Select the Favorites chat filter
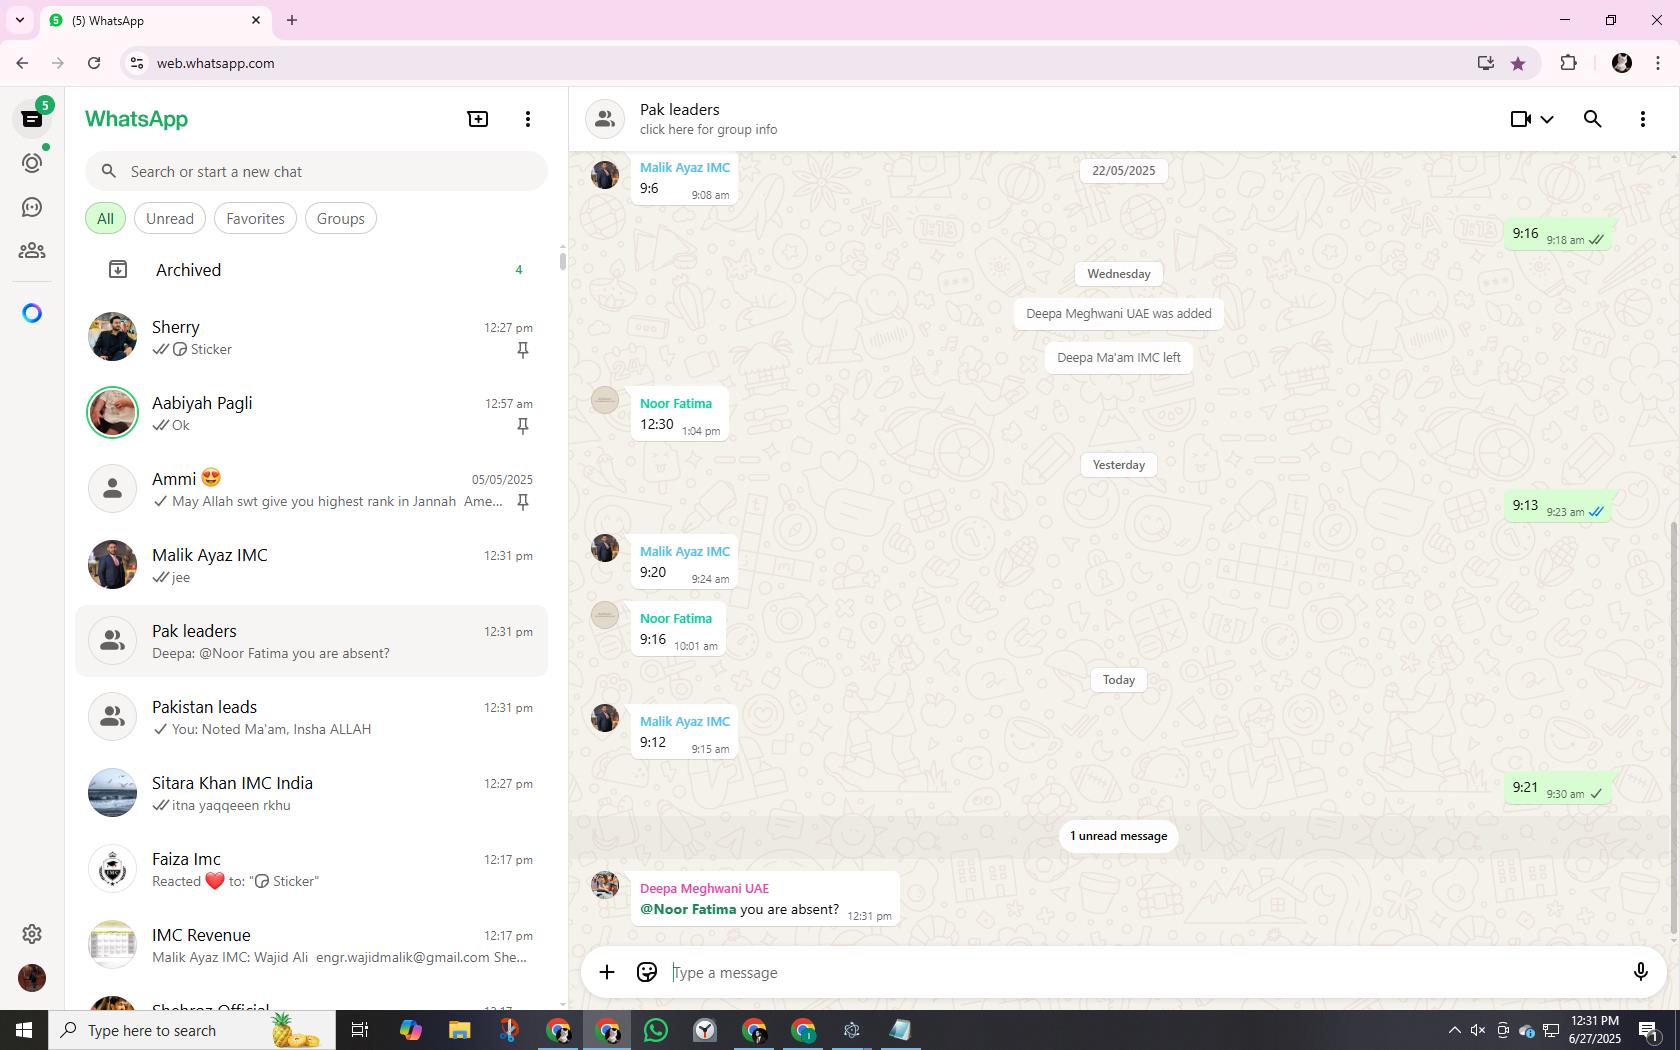 tap(255, 219)
